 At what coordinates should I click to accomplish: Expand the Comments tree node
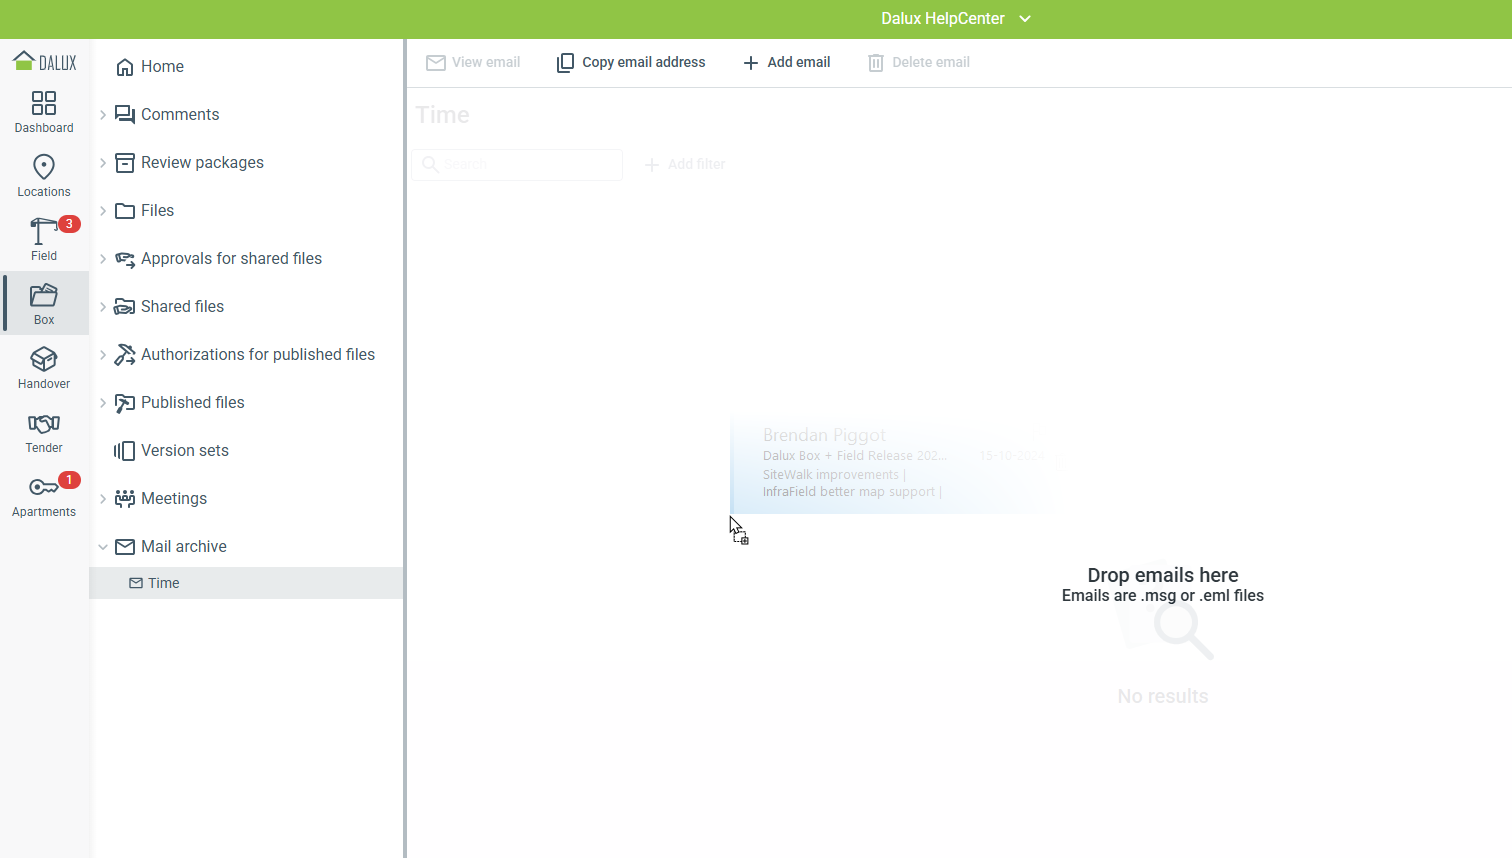tap(103, 115)
